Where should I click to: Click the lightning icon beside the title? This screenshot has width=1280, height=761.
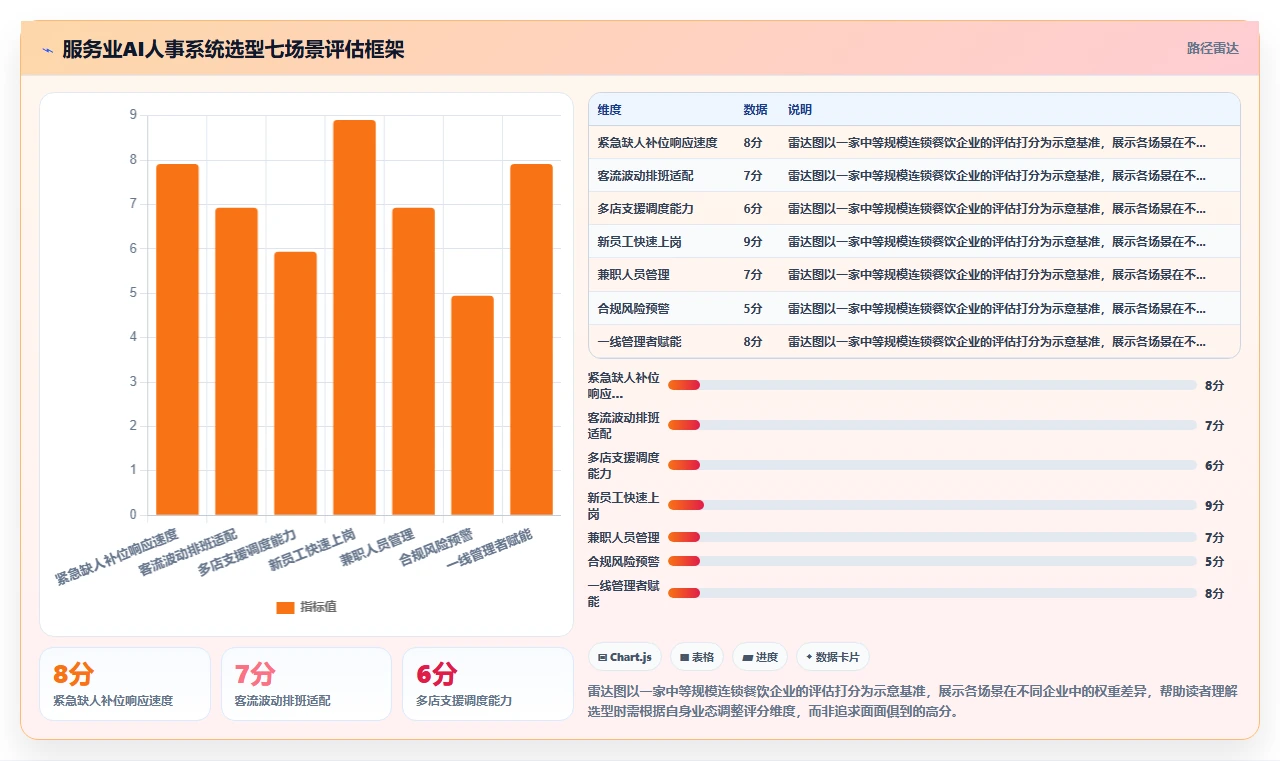pyautogui.click(x=47, y=50)
